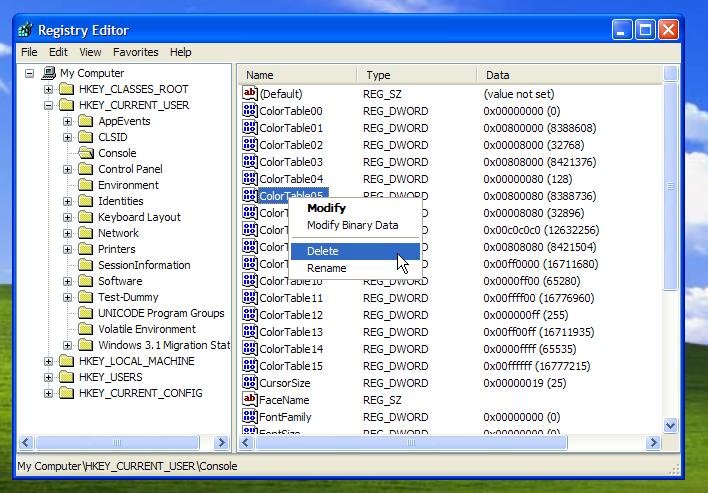Expand the Identities key

point(67,201)
